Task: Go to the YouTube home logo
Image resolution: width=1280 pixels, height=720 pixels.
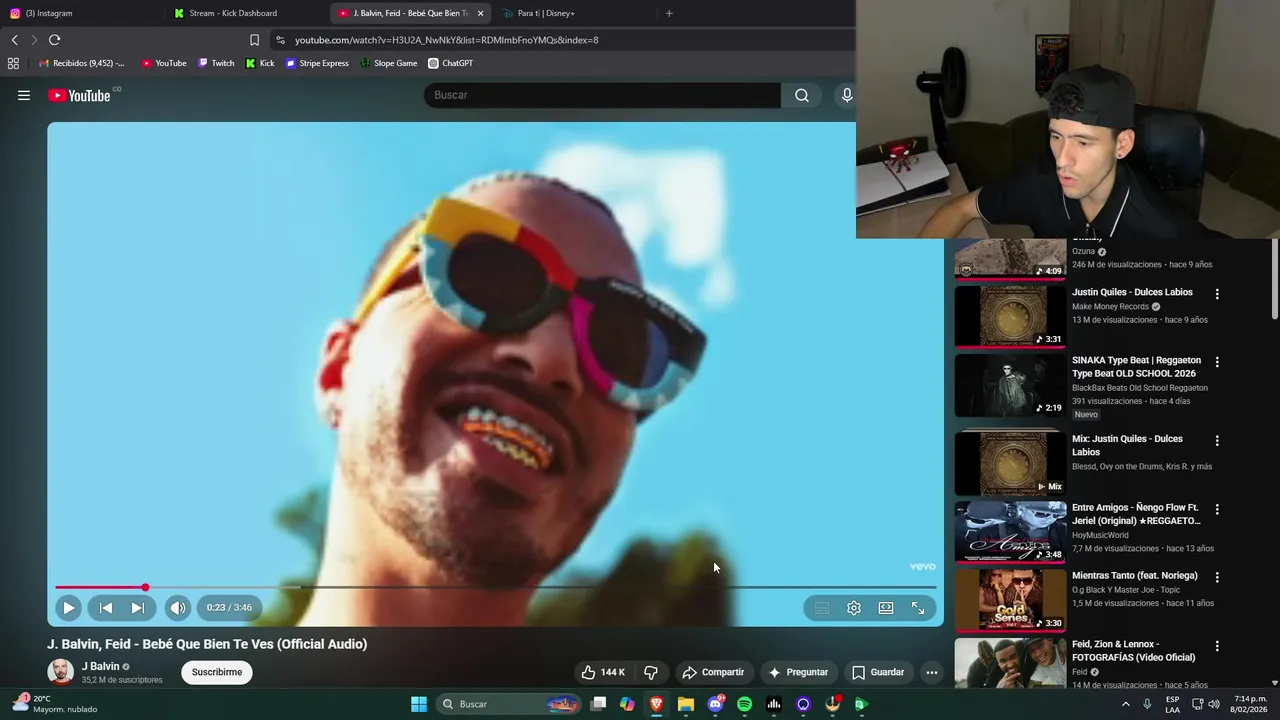Action: click(78, 95)
